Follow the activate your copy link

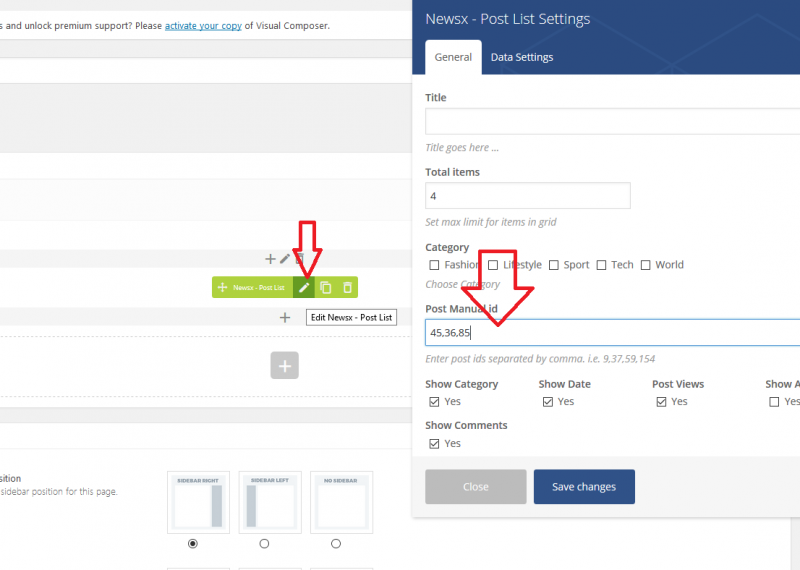click(x=203, y=25)
